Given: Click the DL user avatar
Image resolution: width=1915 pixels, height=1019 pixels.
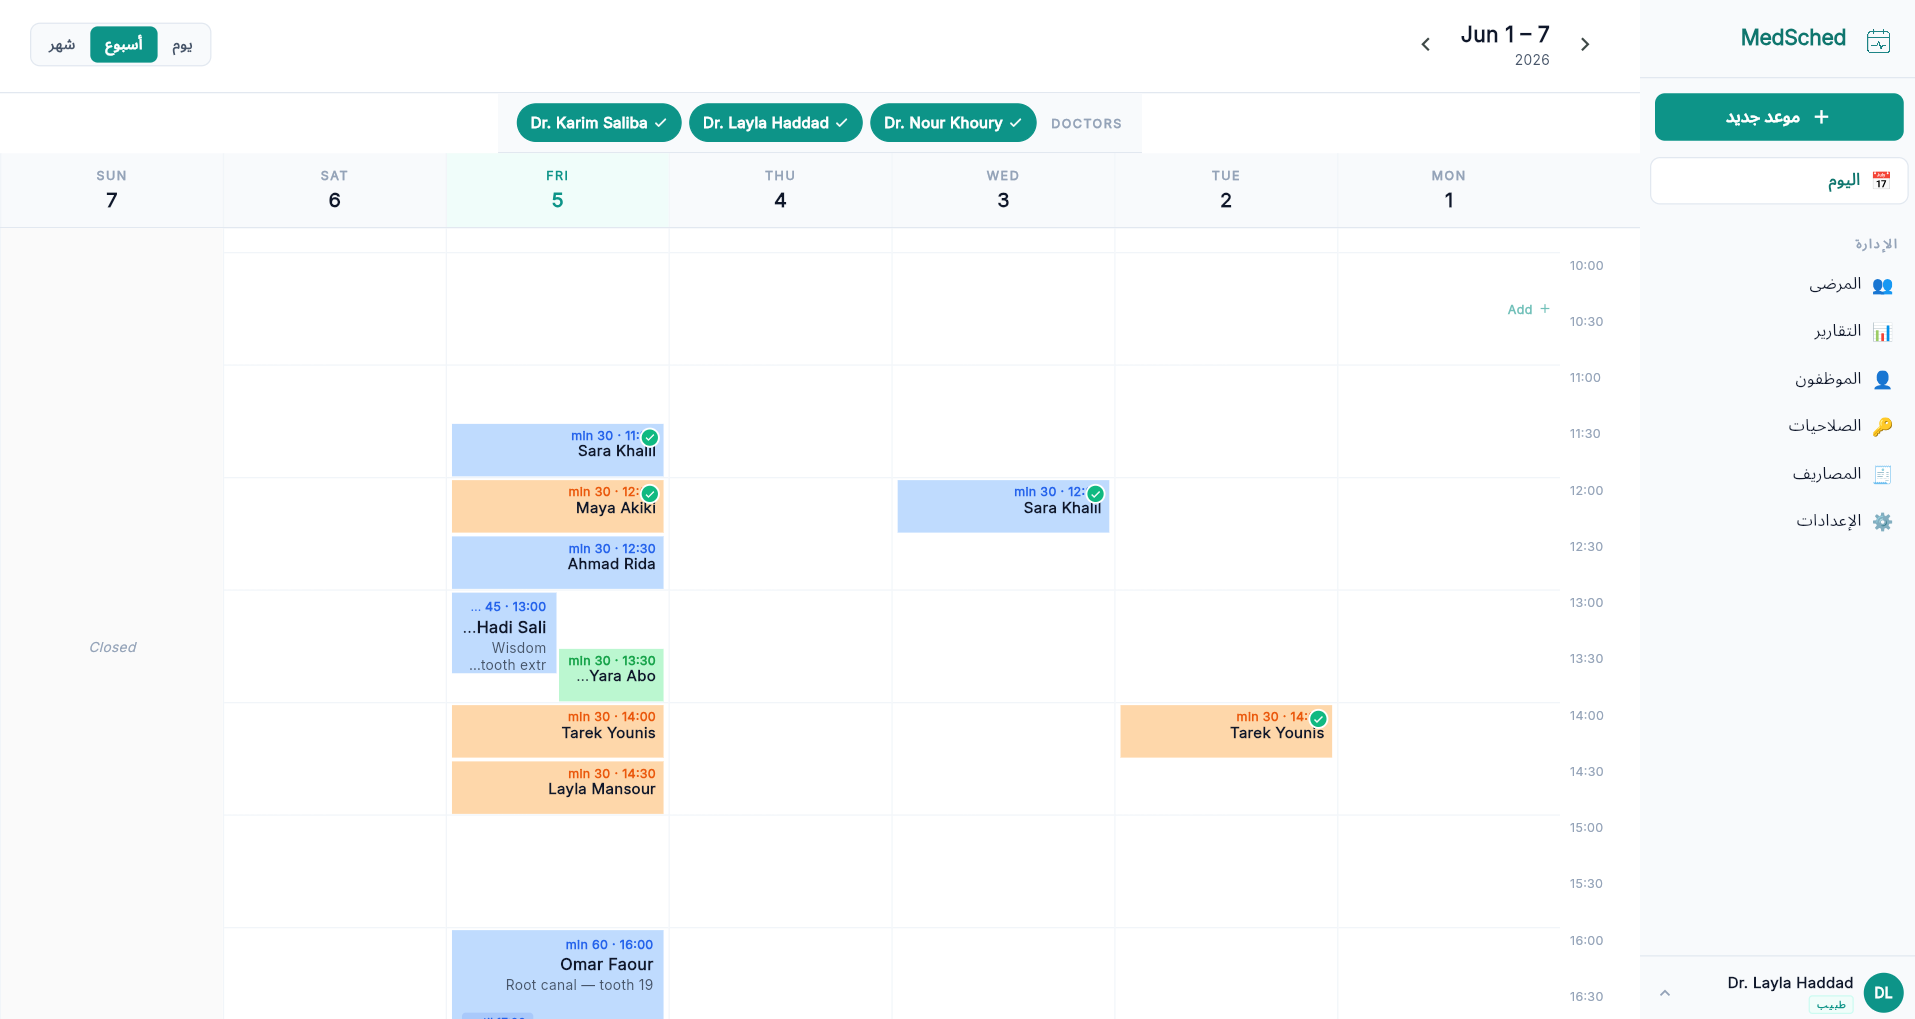Looking at the screenshot, I should tap(1883, 992).
